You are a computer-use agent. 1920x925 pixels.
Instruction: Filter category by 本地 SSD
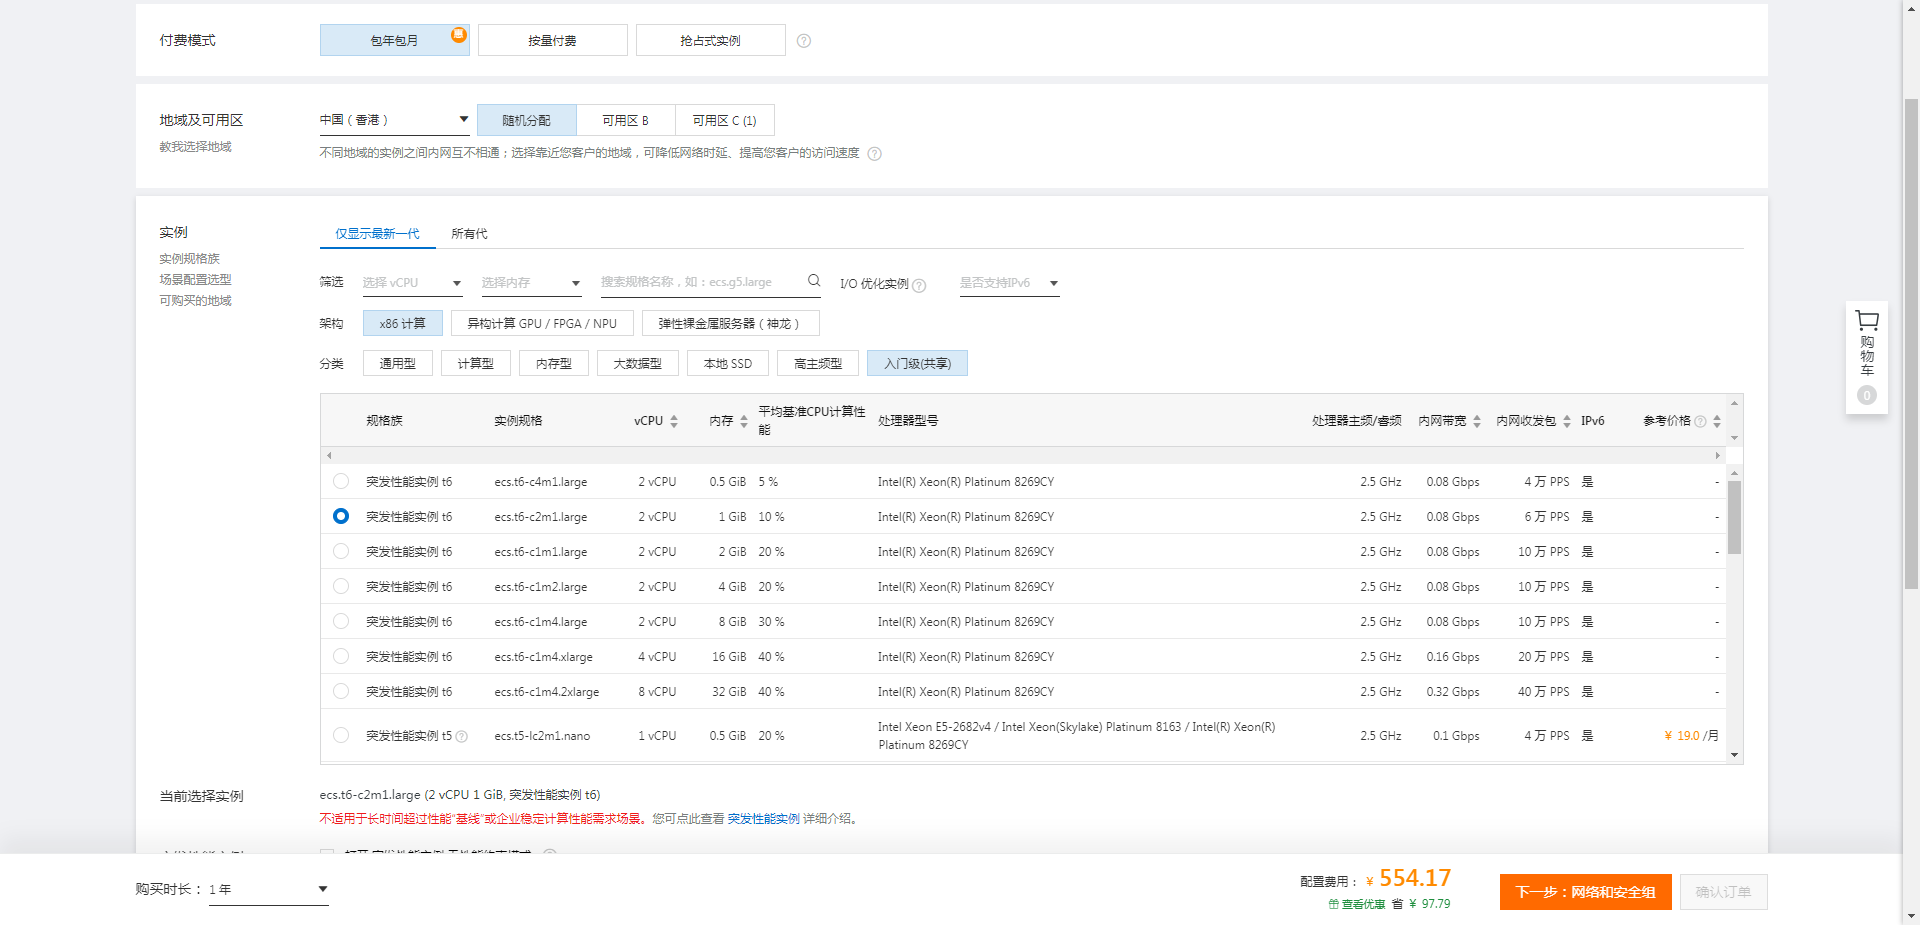coord(727,363)
